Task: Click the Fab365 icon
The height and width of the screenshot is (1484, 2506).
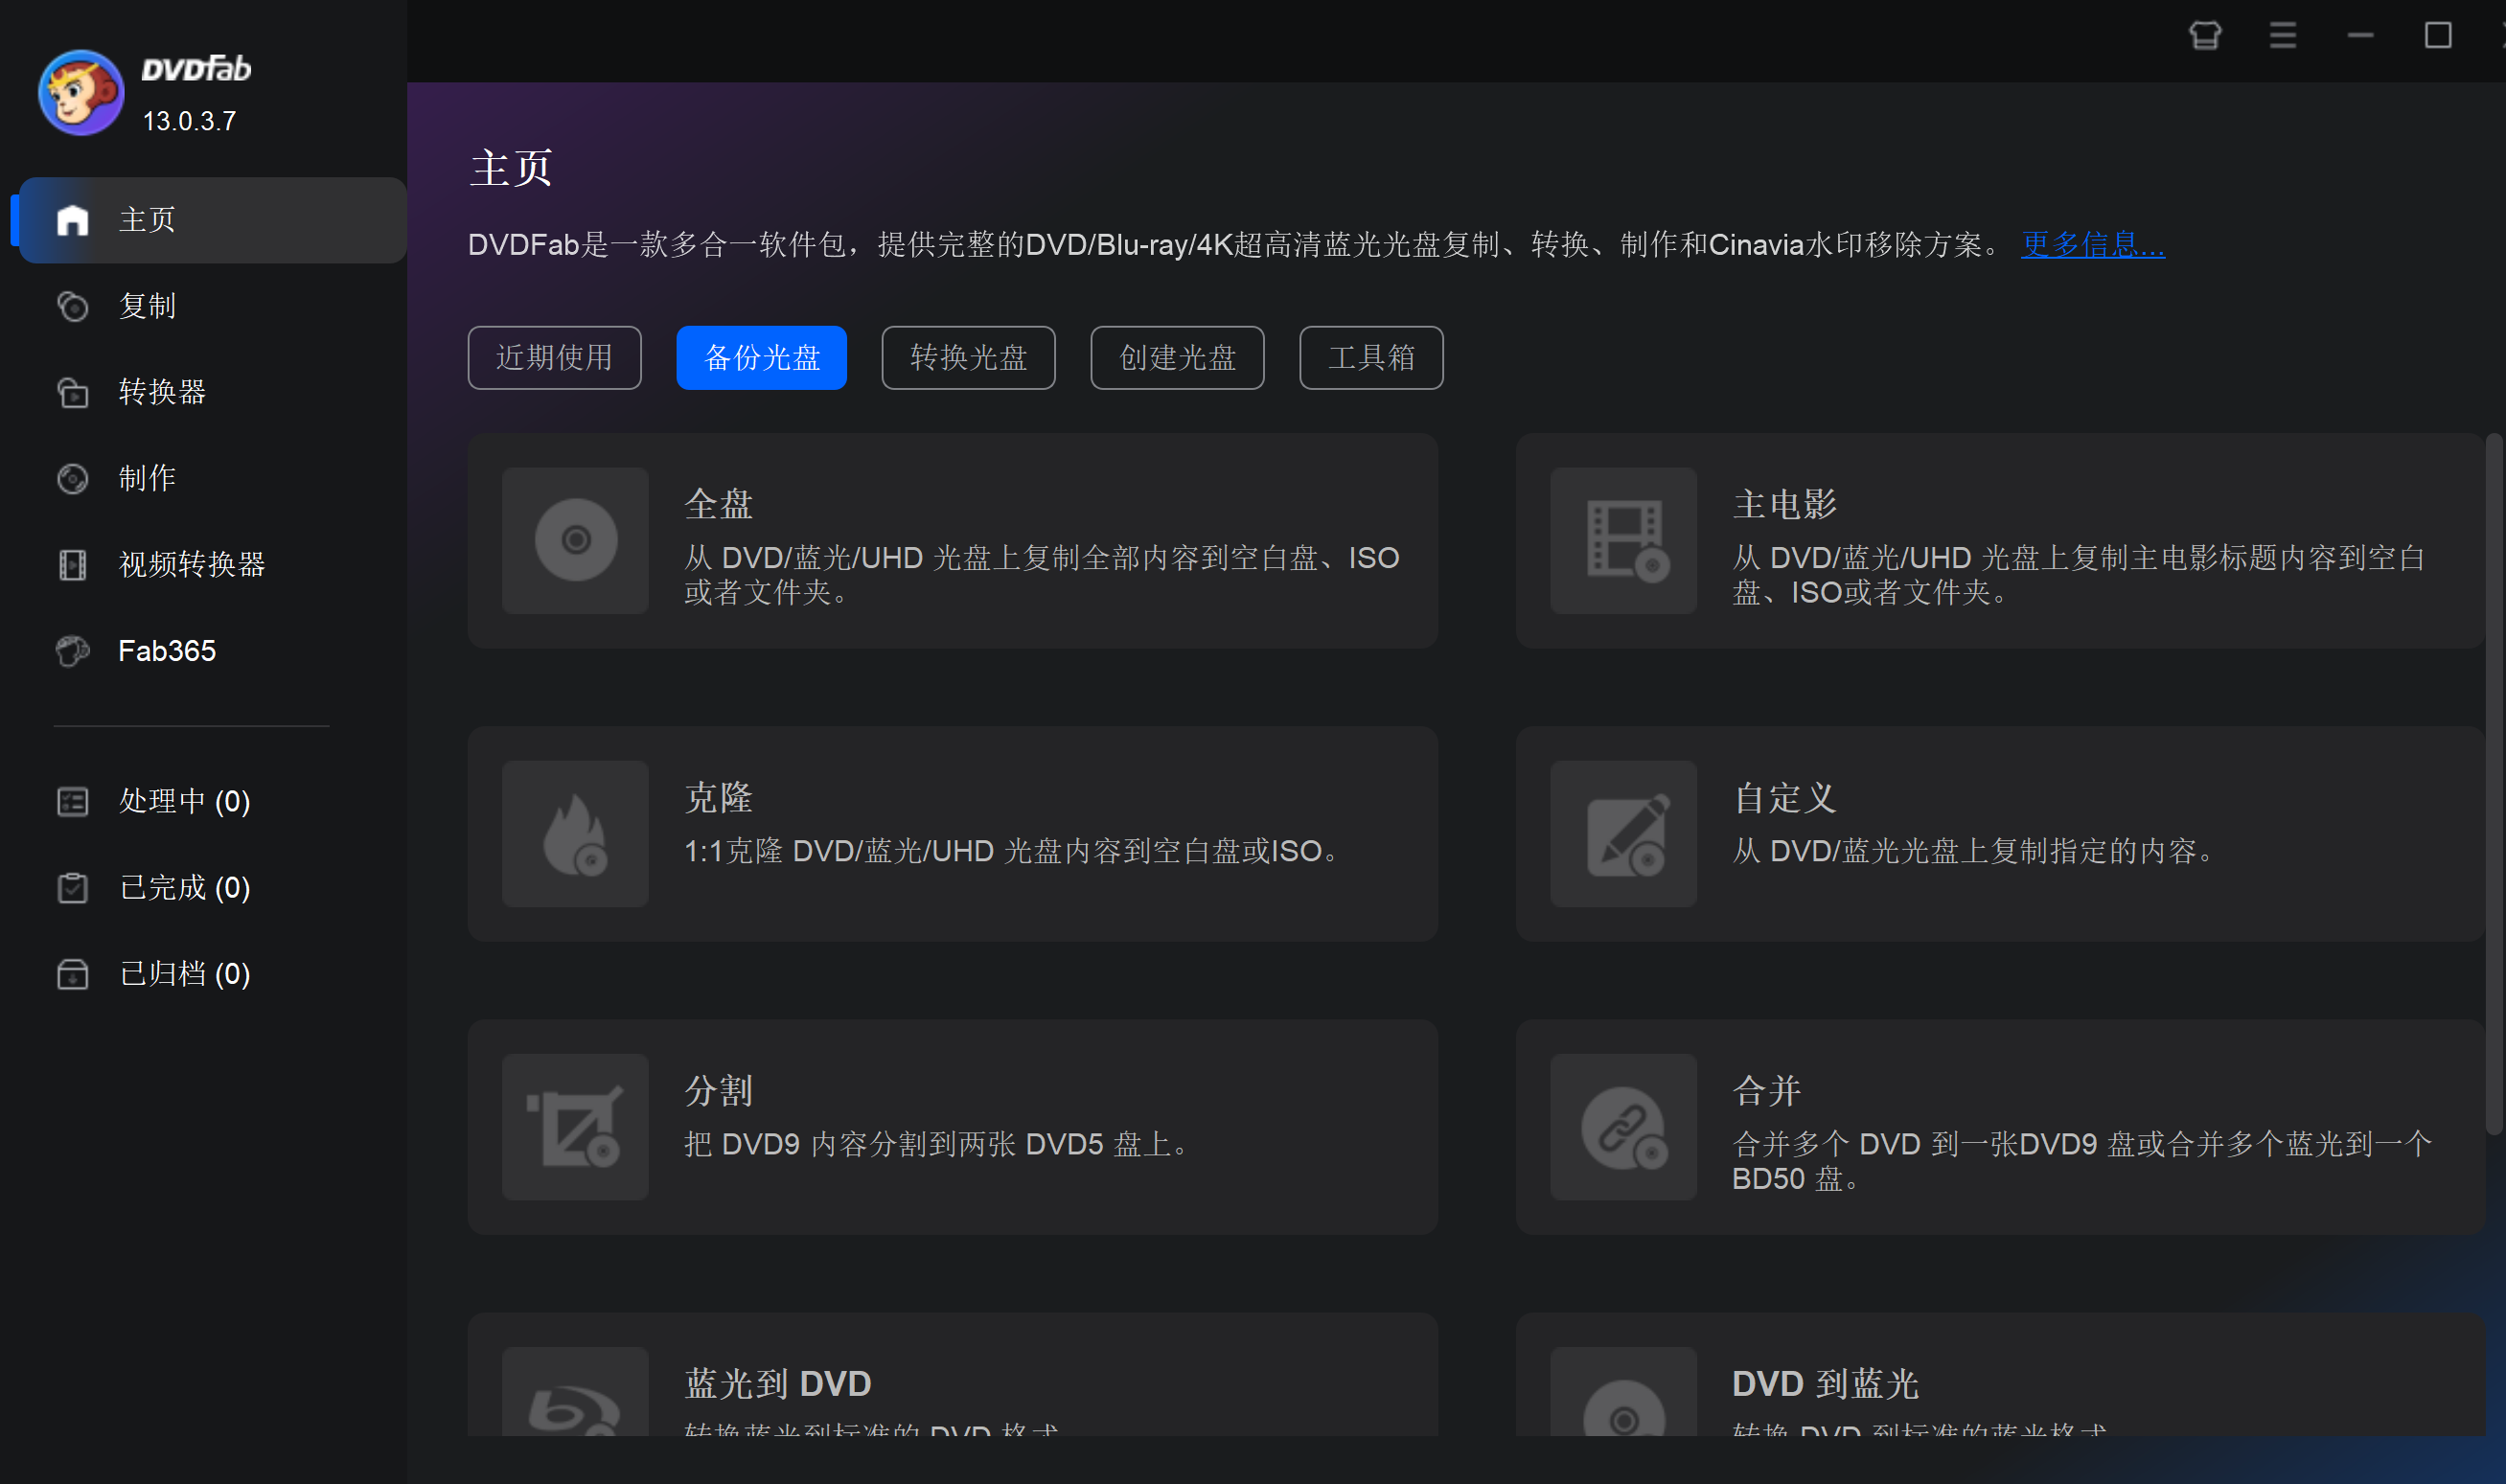Action: [x=73, y=651]
